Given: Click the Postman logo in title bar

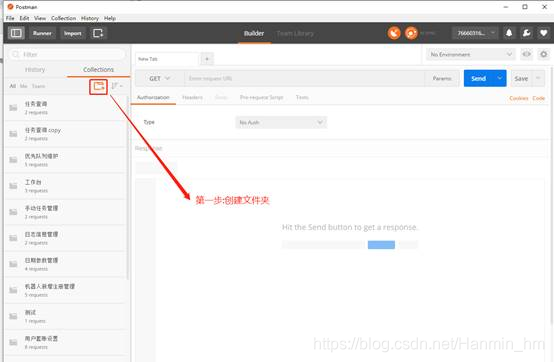Looking at the screenshot, I should point(10,7).
